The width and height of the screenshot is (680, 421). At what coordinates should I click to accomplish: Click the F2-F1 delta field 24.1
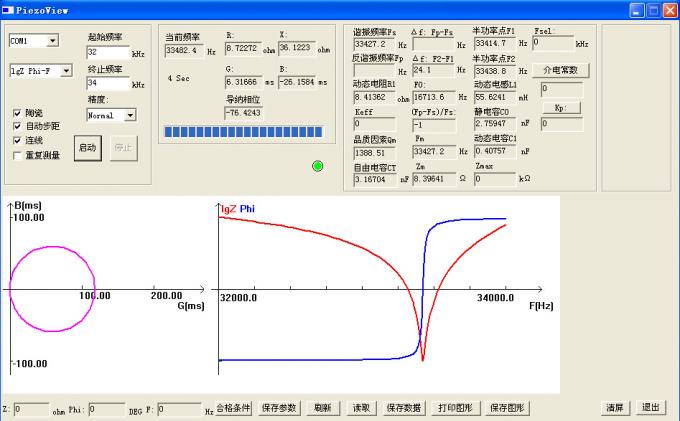434,70
